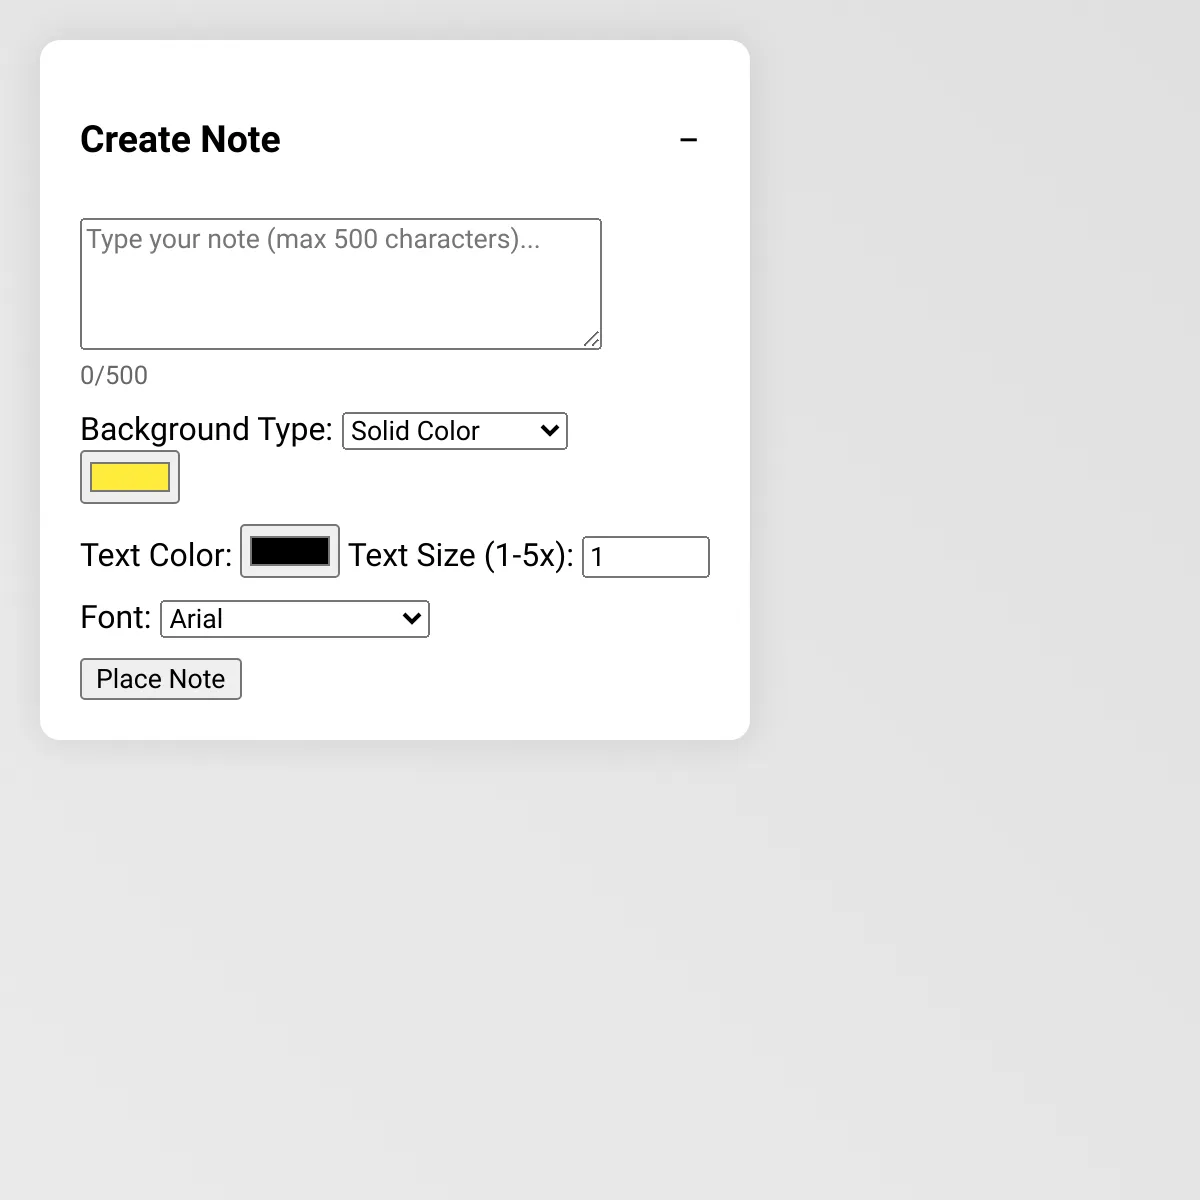This screenshot has height=1200, width=1200.
Task: Collapse the Create Note panel with minus button
Action: (688, 140)
